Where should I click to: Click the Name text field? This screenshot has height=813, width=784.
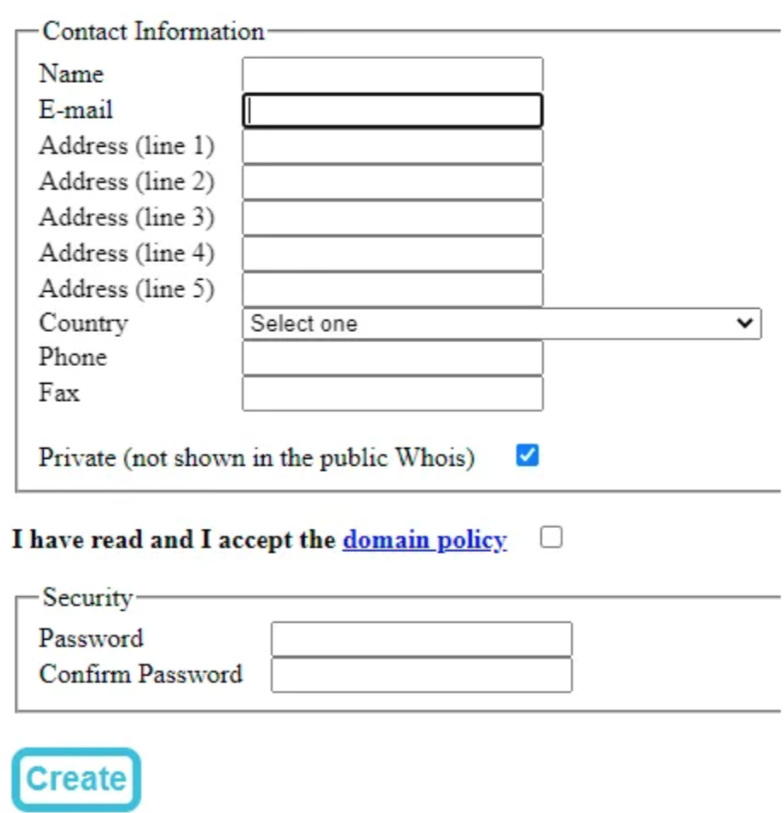pos(392,75)
